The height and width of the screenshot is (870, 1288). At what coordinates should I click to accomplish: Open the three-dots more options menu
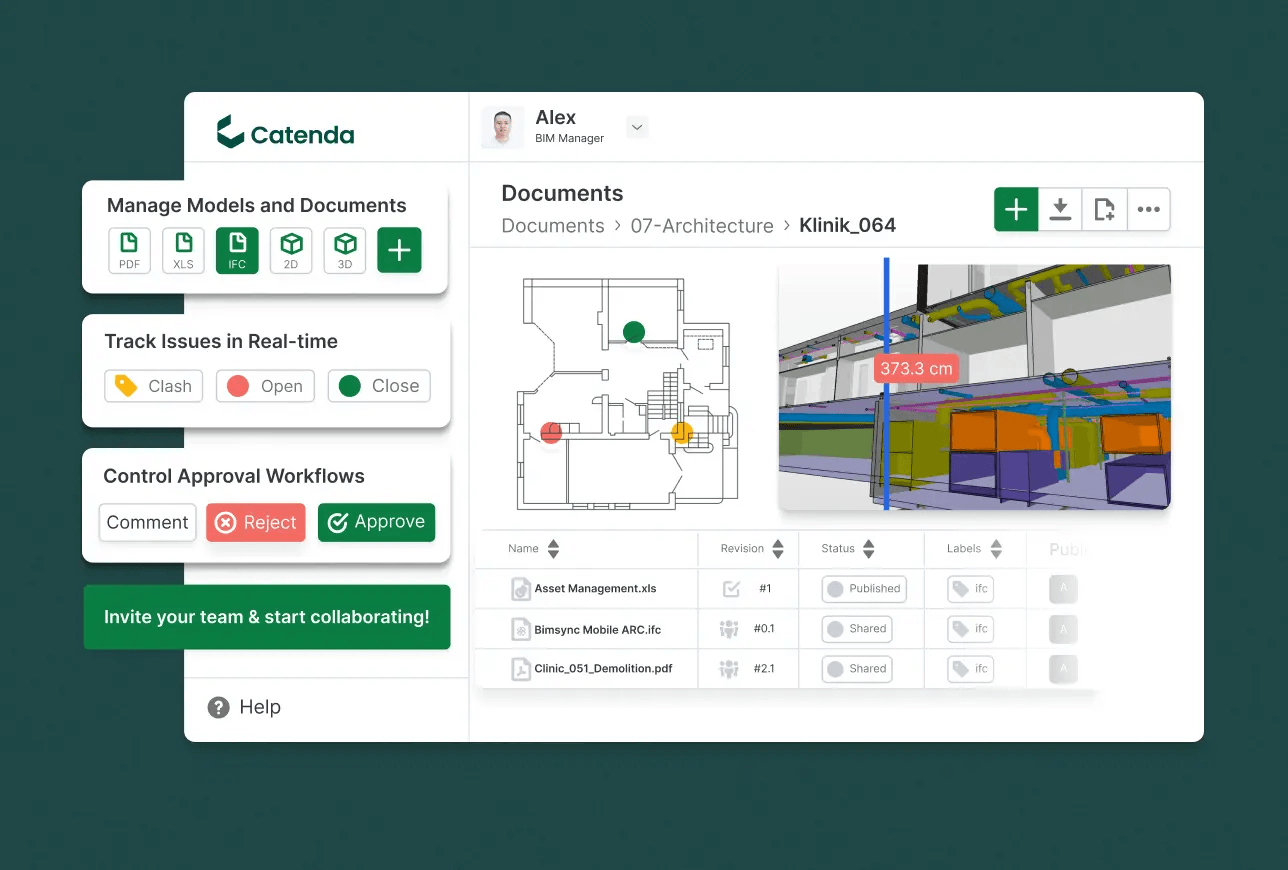(1148, 210)
